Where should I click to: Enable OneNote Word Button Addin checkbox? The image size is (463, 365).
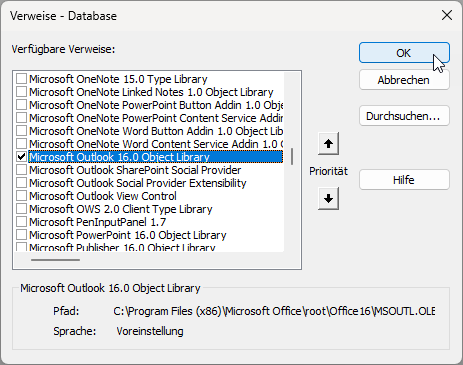click(22, 131)
